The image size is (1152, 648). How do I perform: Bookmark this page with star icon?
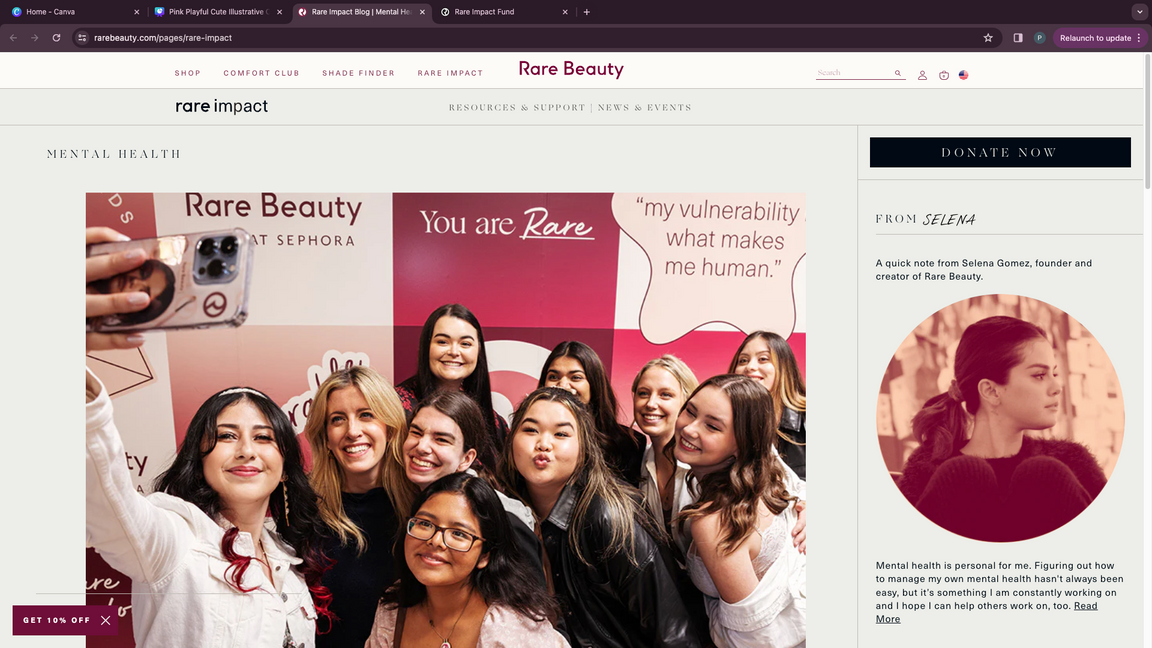(988, 38)
